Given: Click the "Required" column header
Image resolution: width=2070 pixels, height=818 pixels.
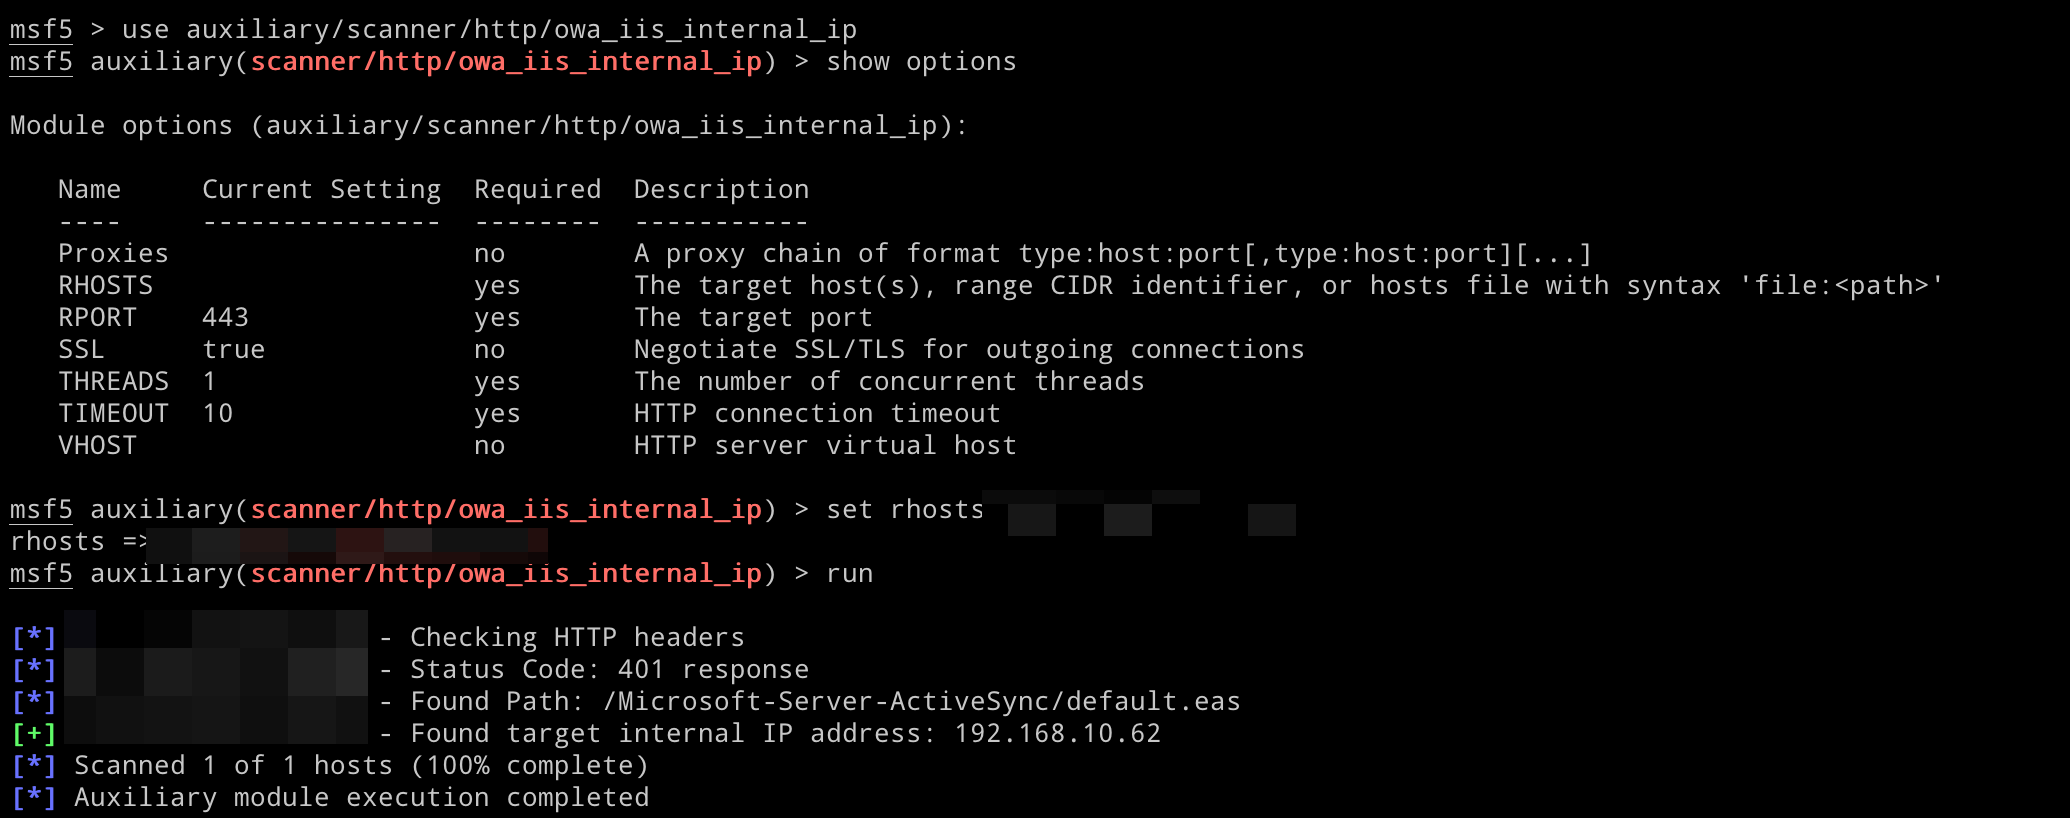Looking at the screenshot, I should tap(537, 190).
